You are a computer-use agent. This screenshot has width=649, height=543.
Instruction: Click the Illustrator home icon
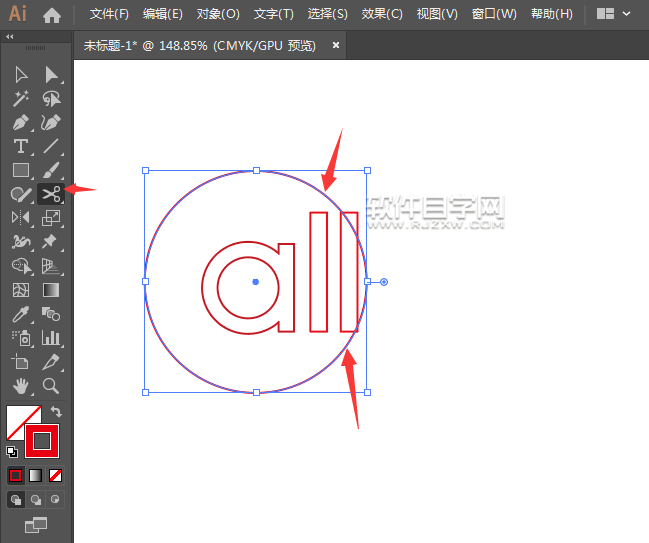coord(52,15)
